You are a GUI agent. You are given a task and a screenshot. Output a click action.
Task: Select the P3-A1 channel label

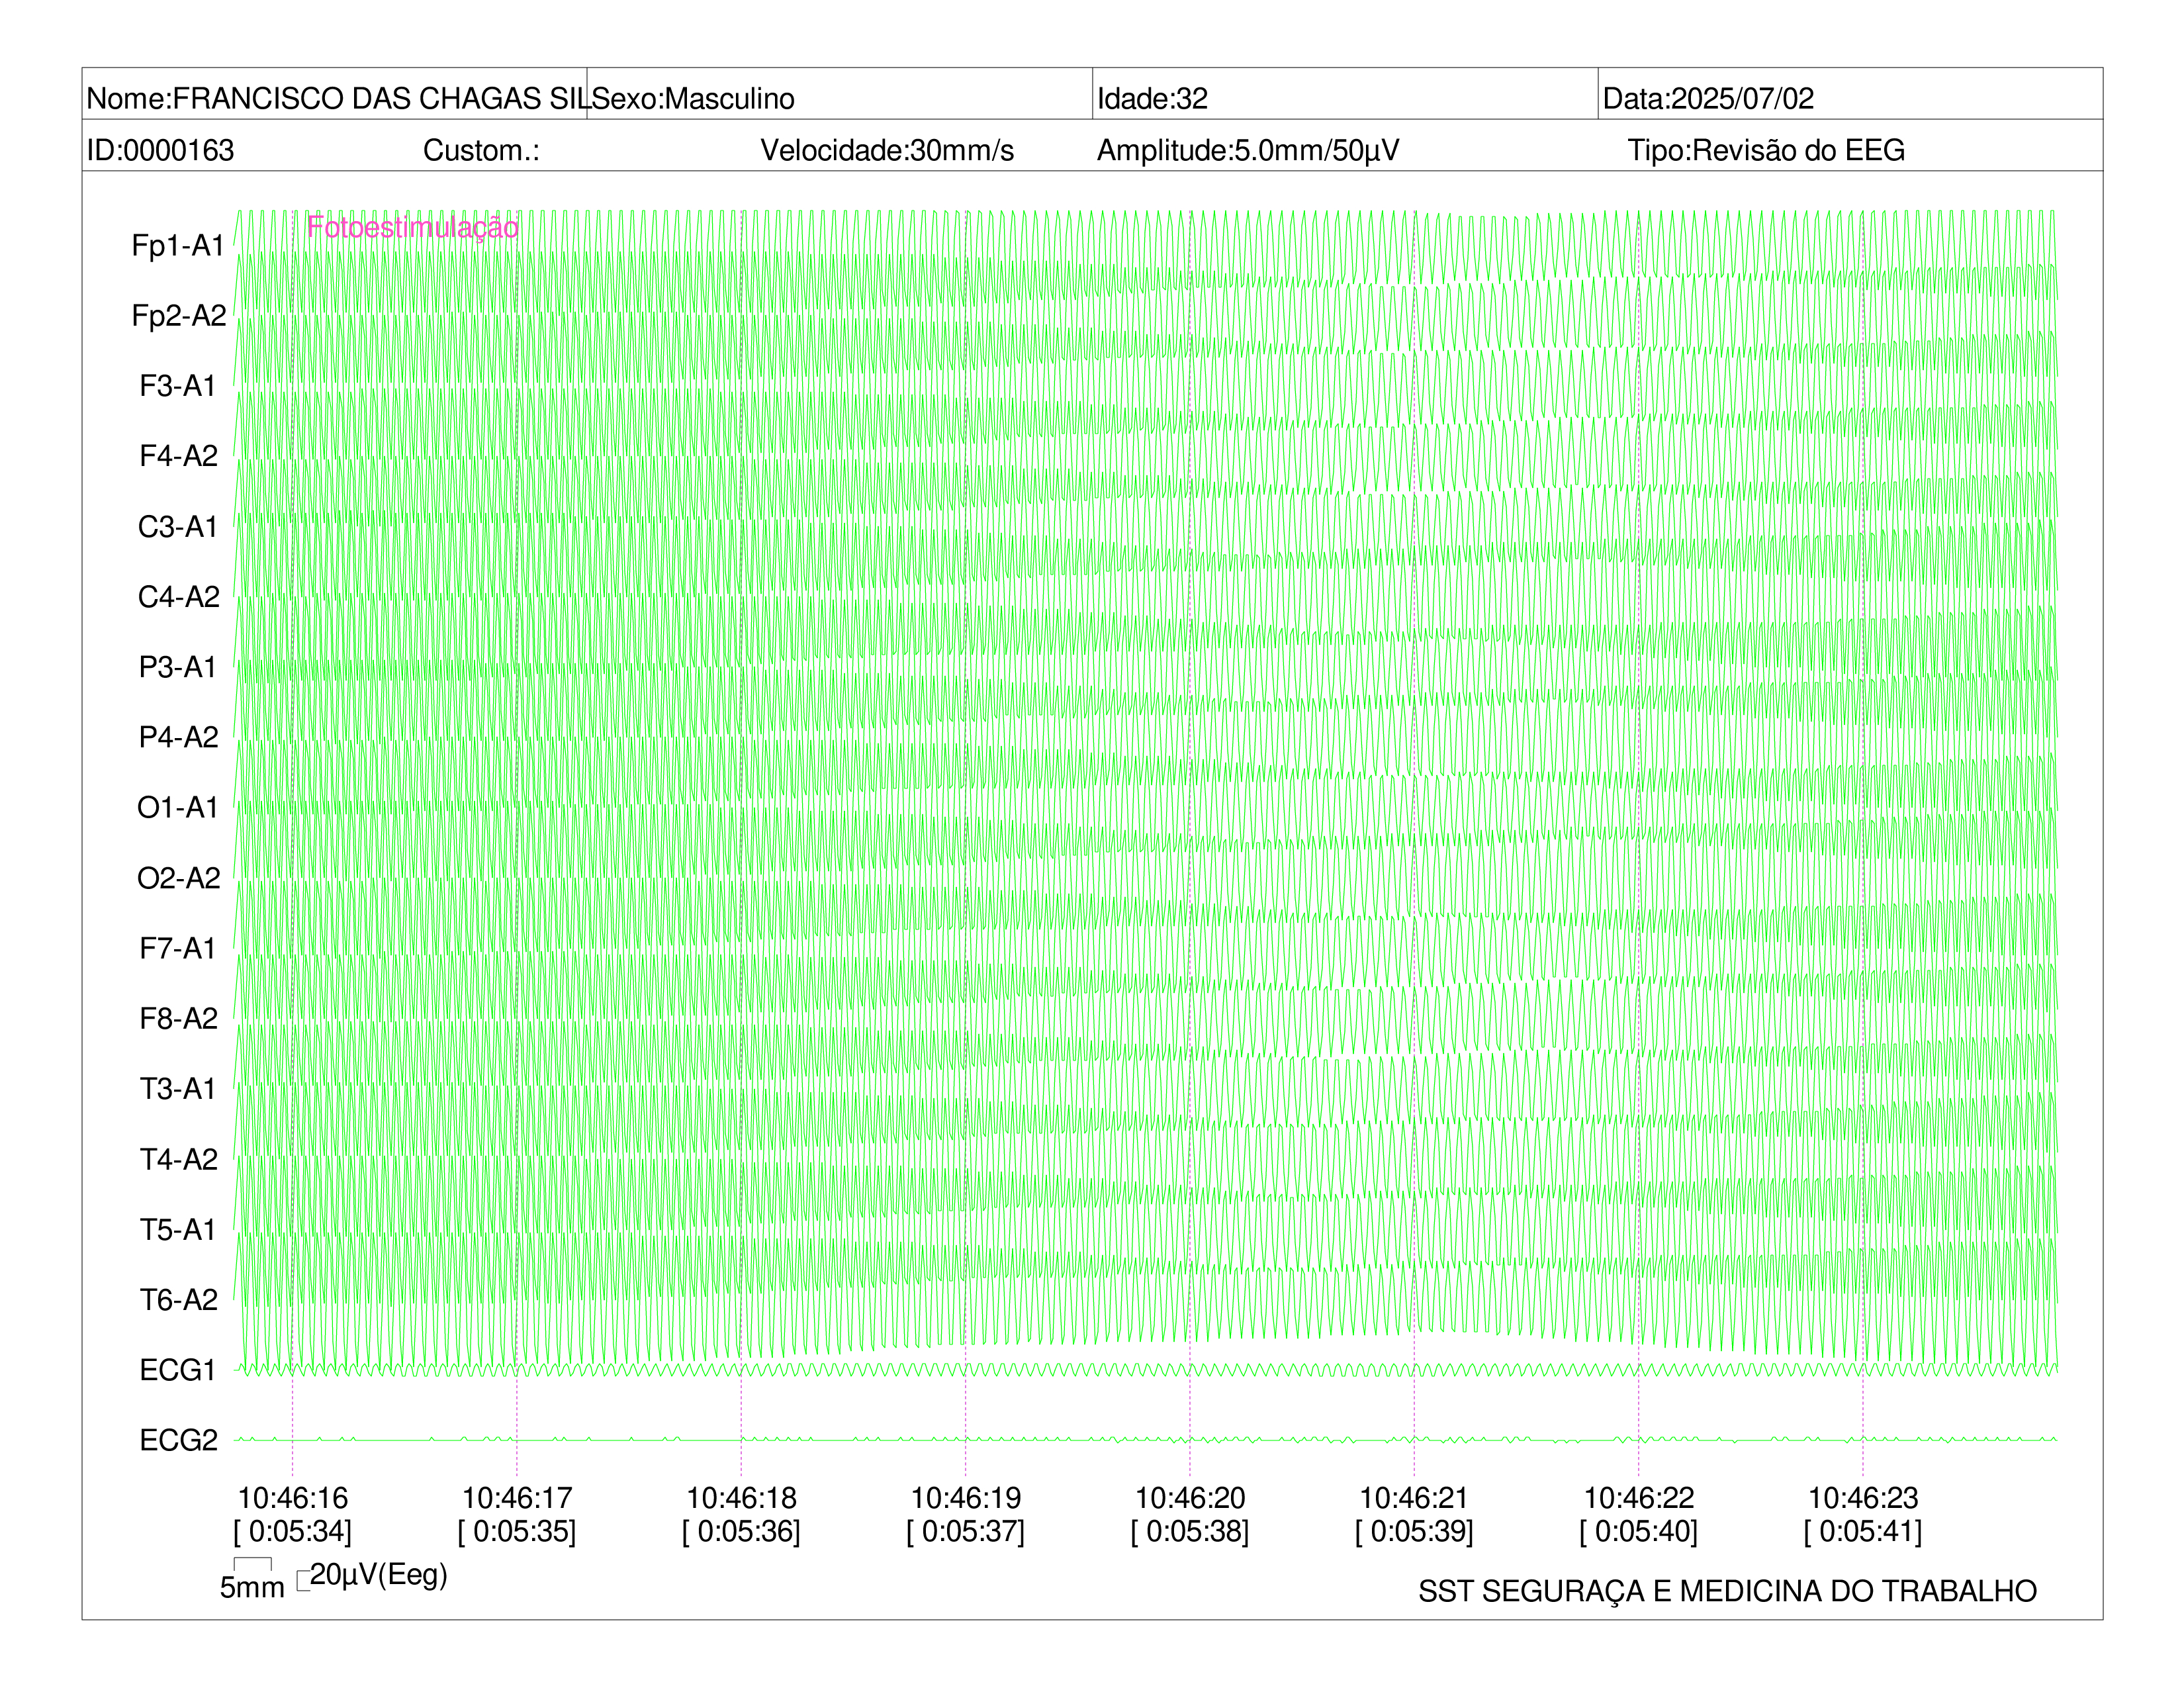pyautogui.click(x=178, y=666)
